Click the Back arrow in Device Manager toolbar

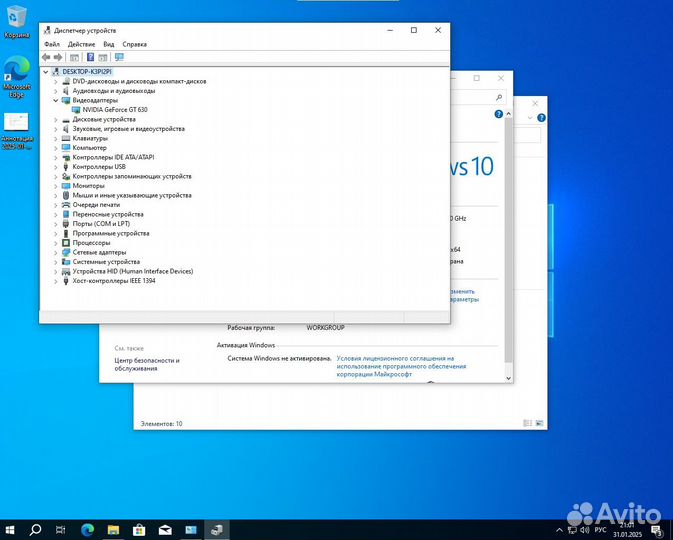click(x=46, y=57)
